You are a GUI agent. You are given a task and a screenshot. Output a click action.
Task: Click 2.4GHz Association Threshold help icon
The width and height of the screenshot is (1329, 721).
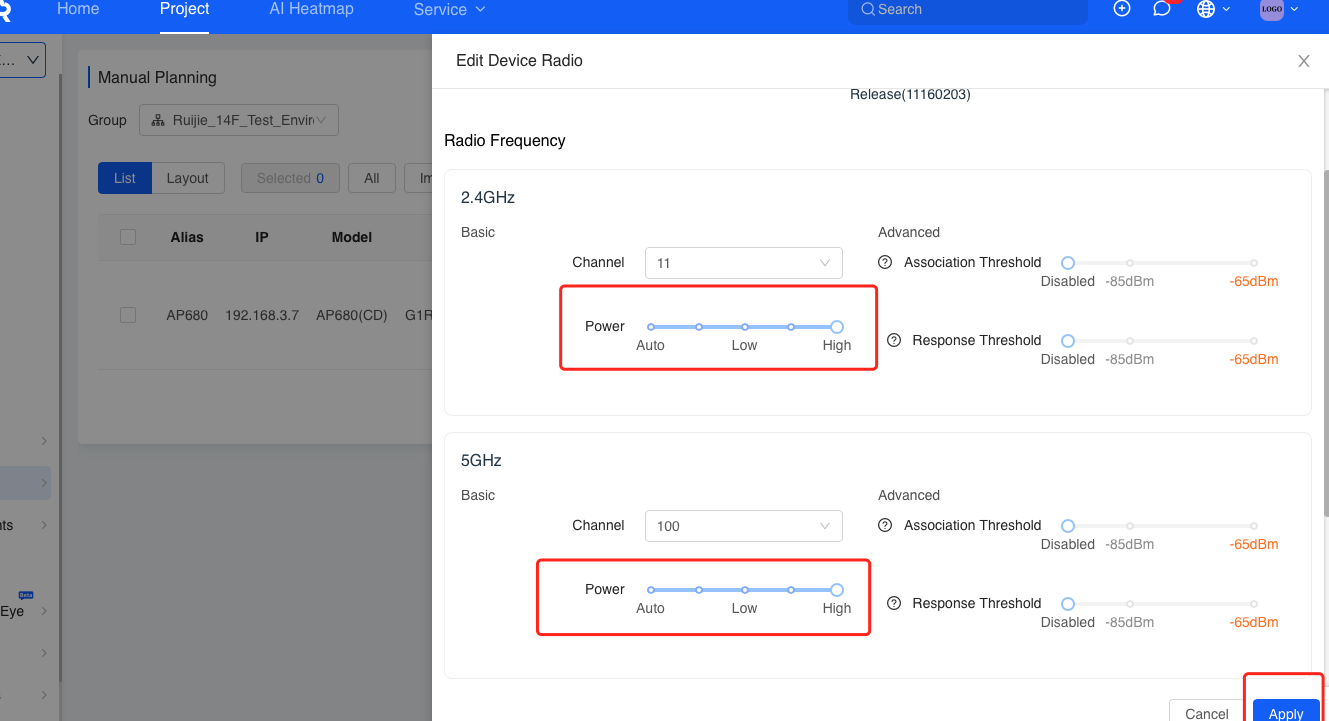tap(885, 262)
